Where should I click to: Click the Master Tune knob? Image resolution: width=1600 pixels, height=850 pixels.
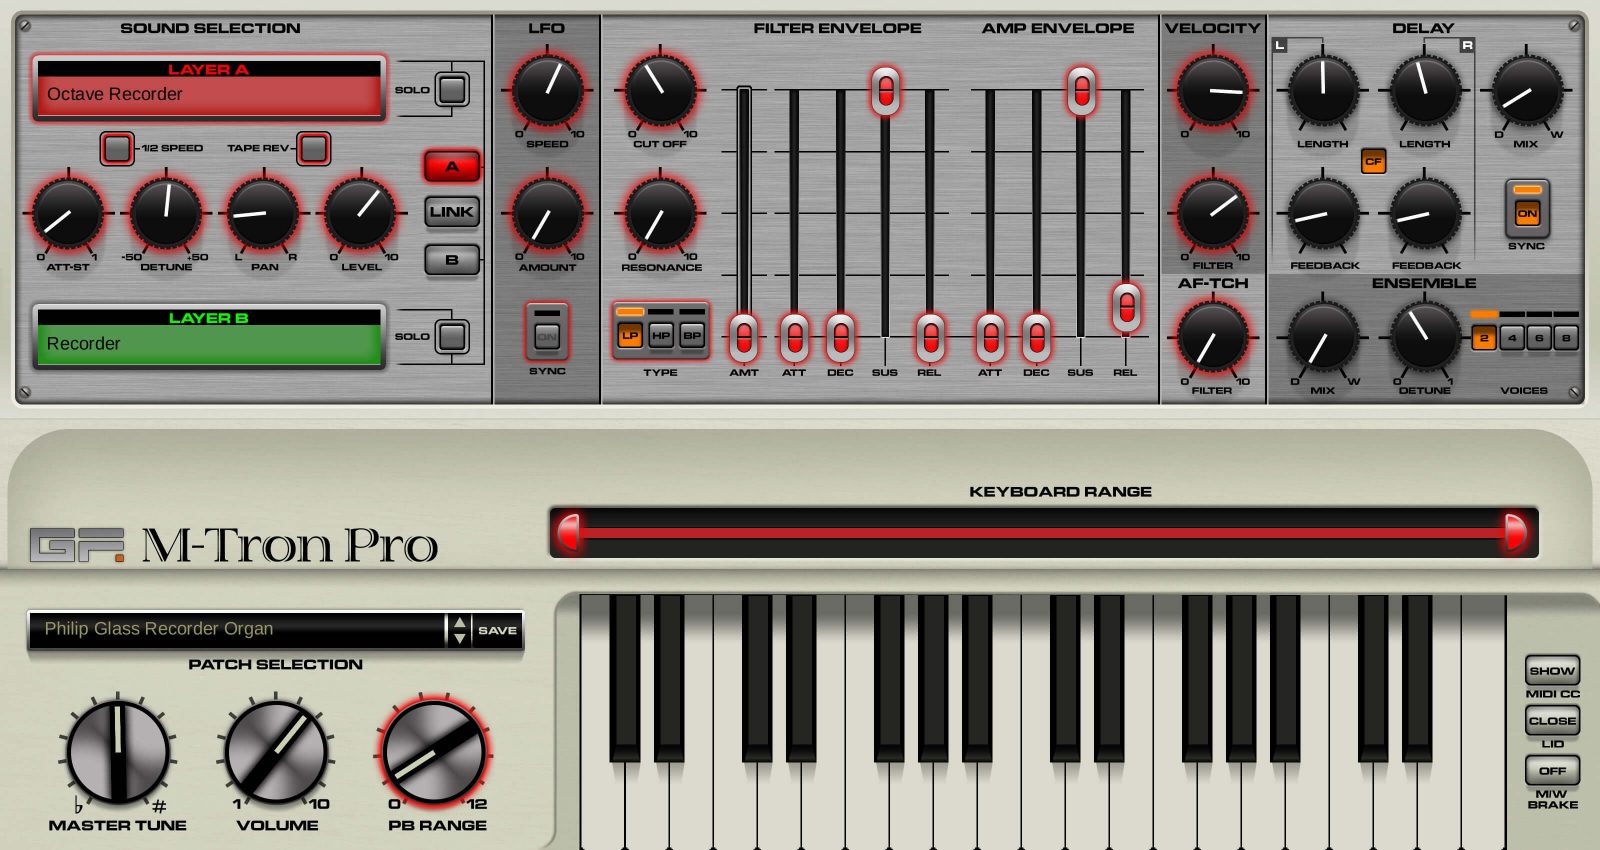118,753
